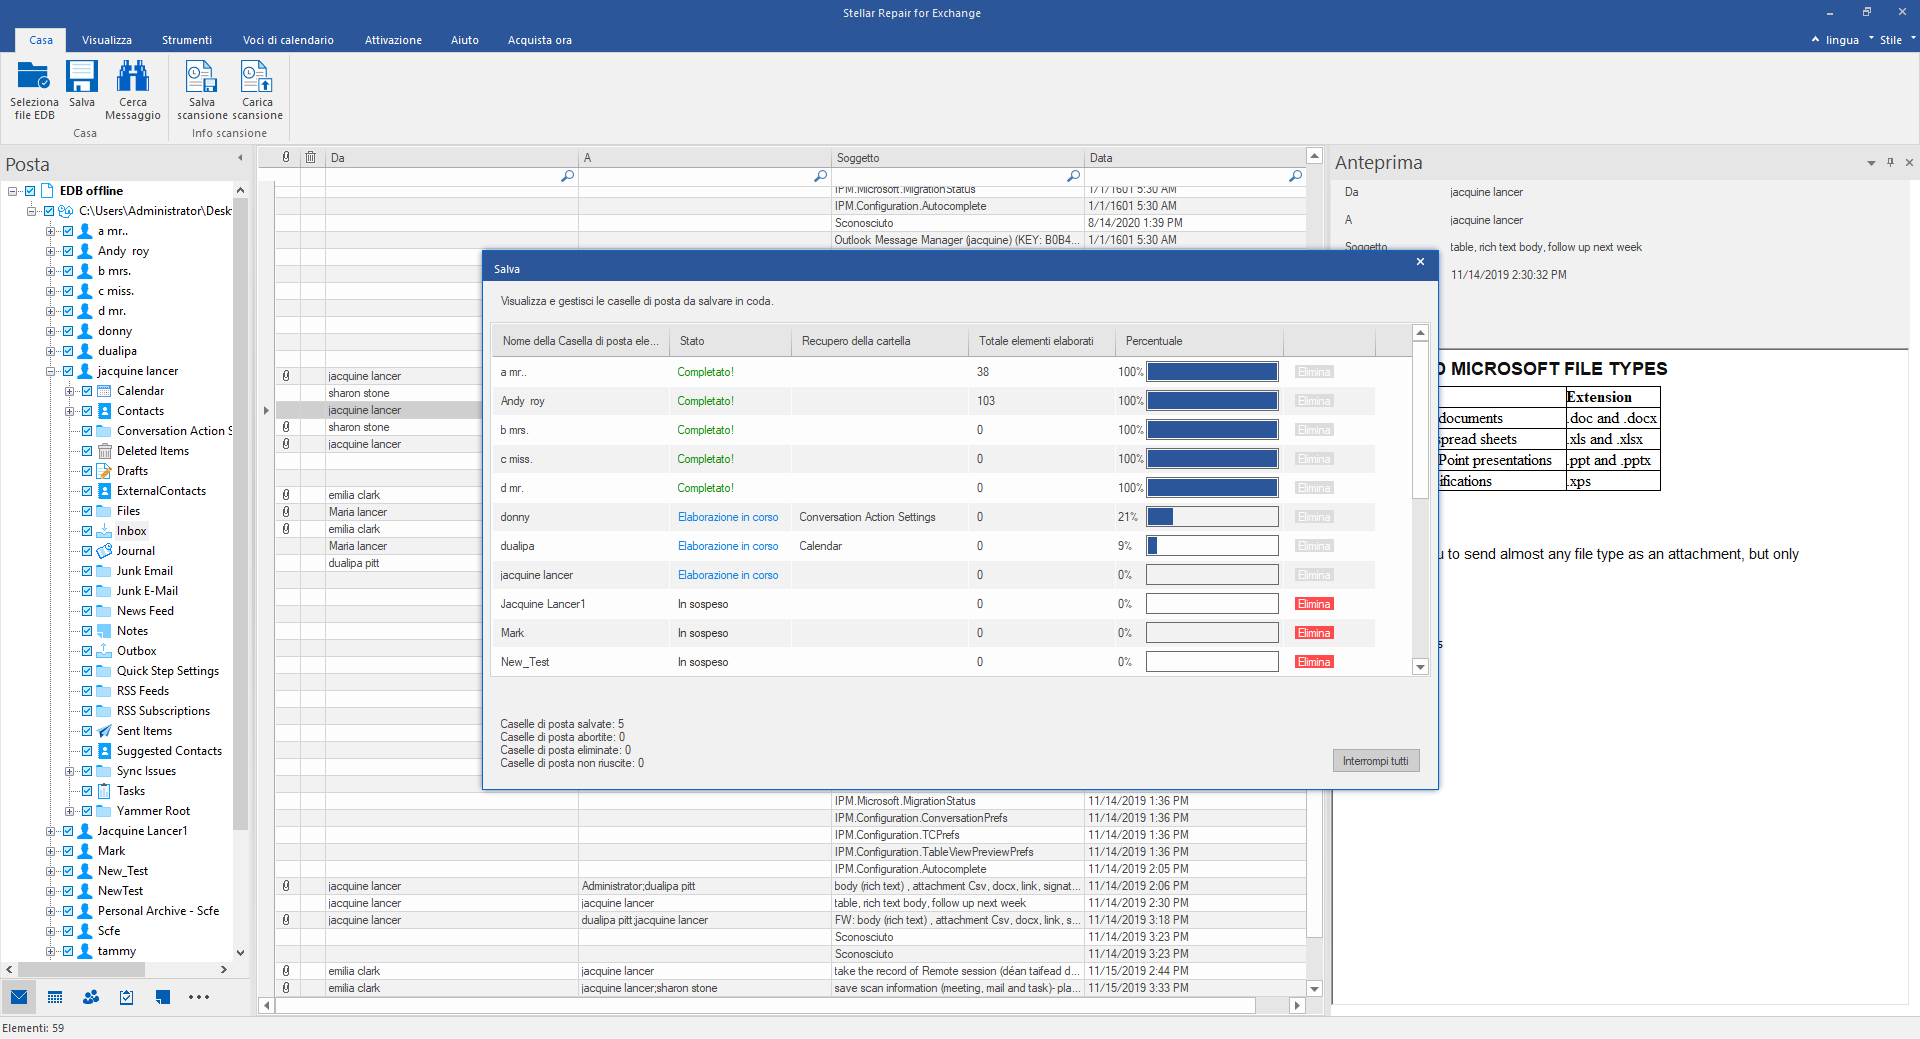Click the donny row progress bar
The image size is (1920, 1039).
[x=1212, y=517]
